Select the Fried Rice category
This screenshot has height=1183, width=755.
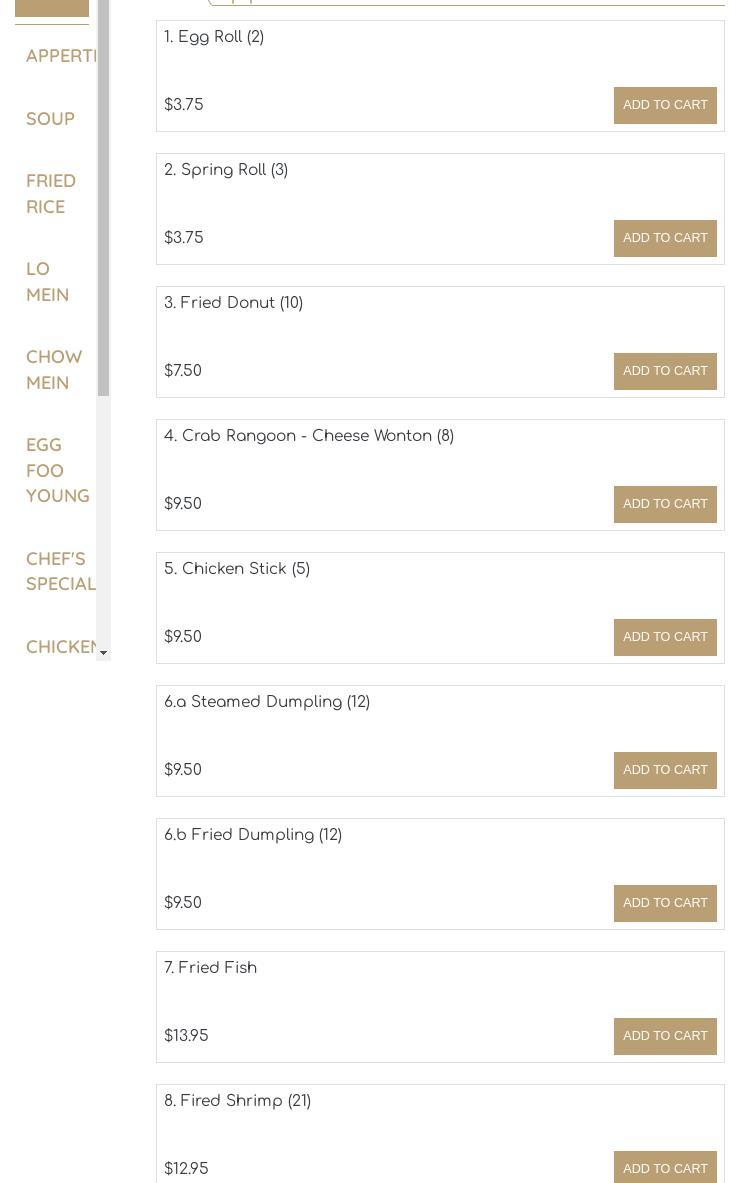[51, 194]
